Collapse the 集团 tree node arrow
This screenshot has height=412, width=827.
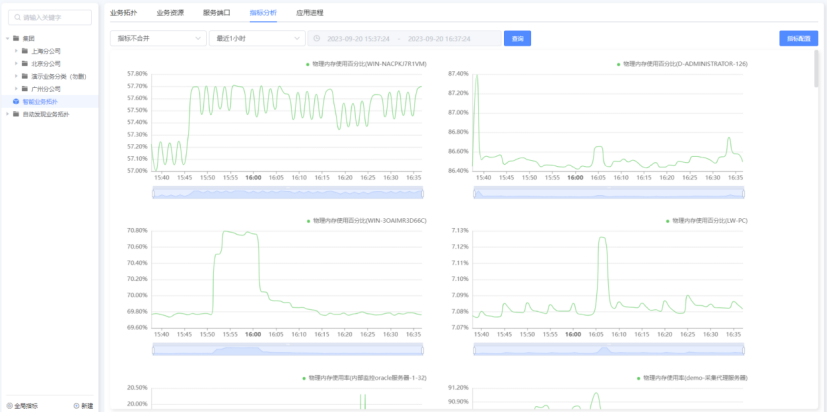pos(7,39)
